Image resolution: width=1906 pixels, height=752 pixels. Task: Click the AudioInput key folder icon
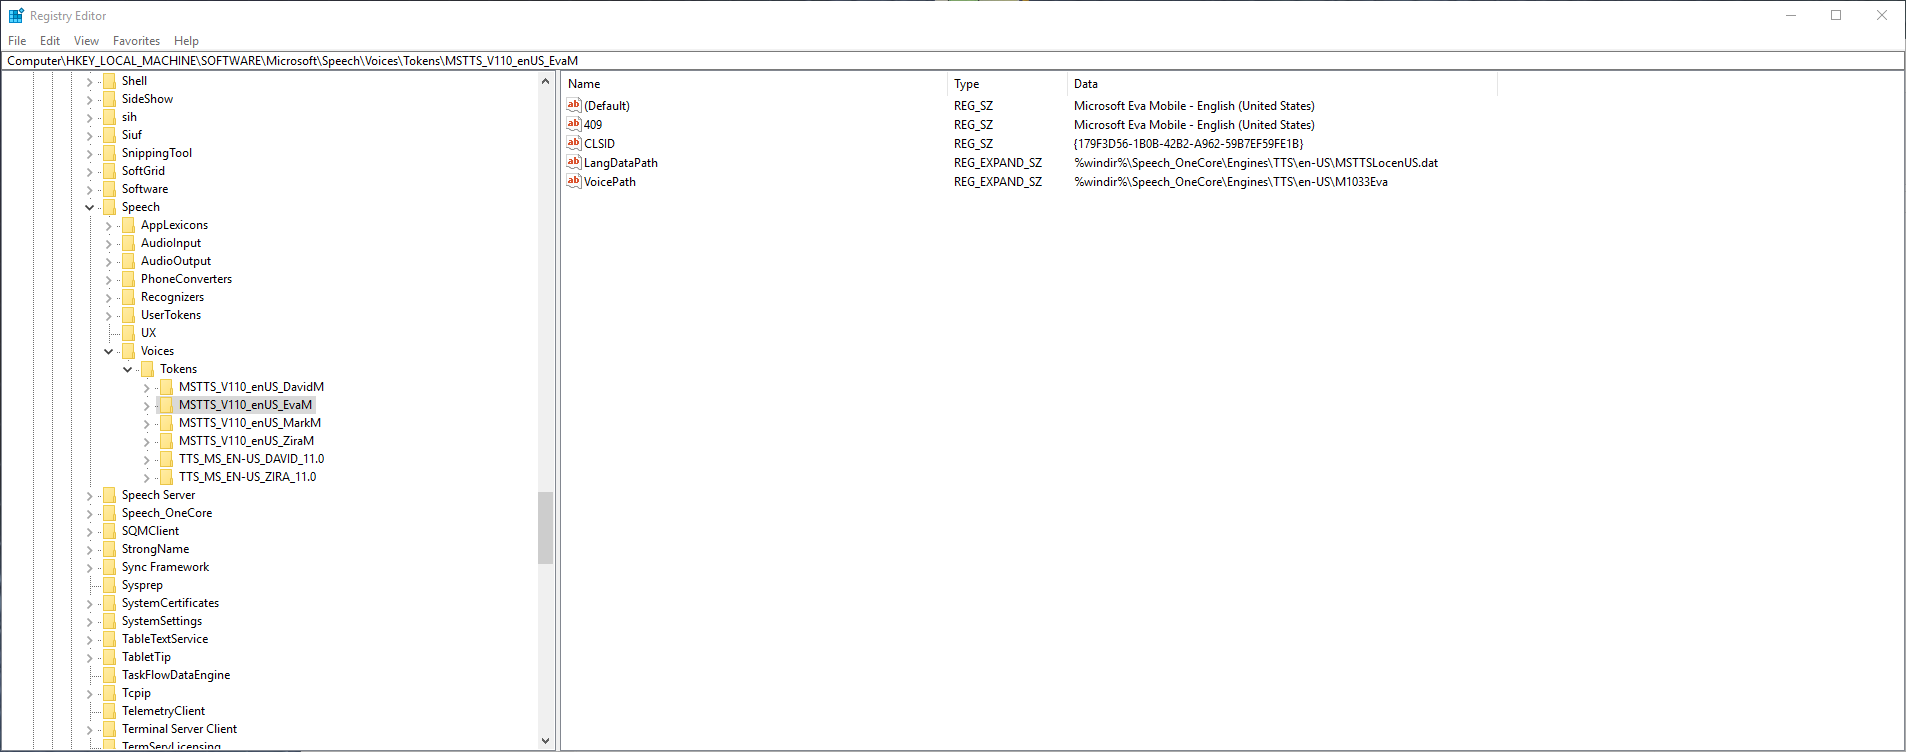[129, 243]
